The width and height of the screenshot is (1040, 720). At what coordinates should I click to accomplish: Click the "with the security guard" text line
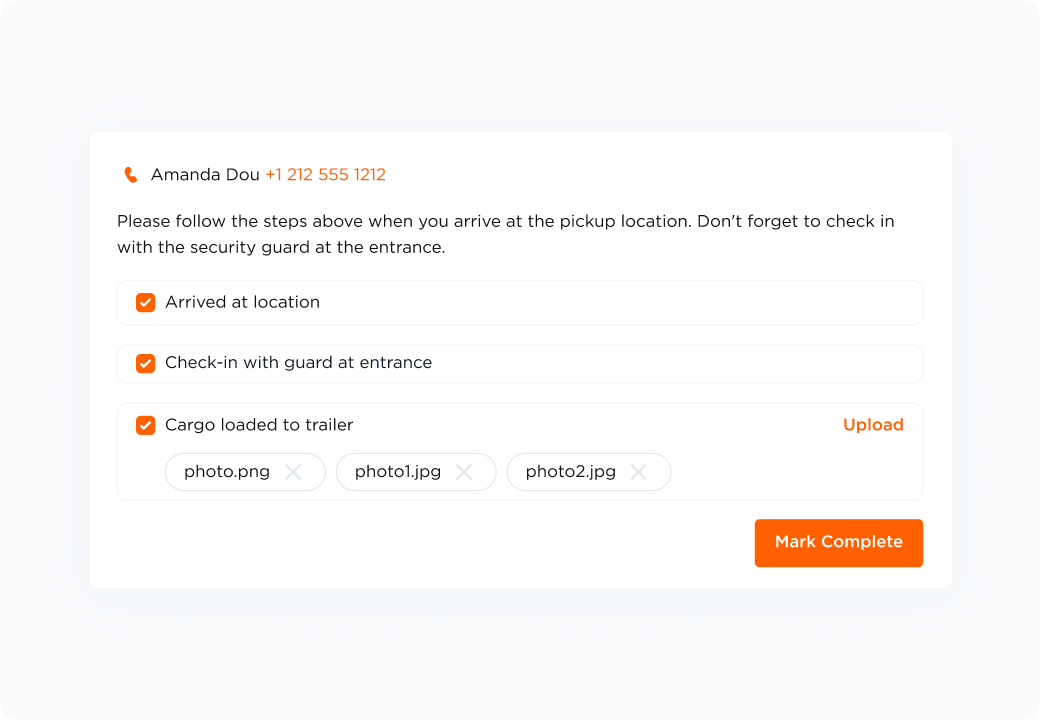click(x=280, y=247)
